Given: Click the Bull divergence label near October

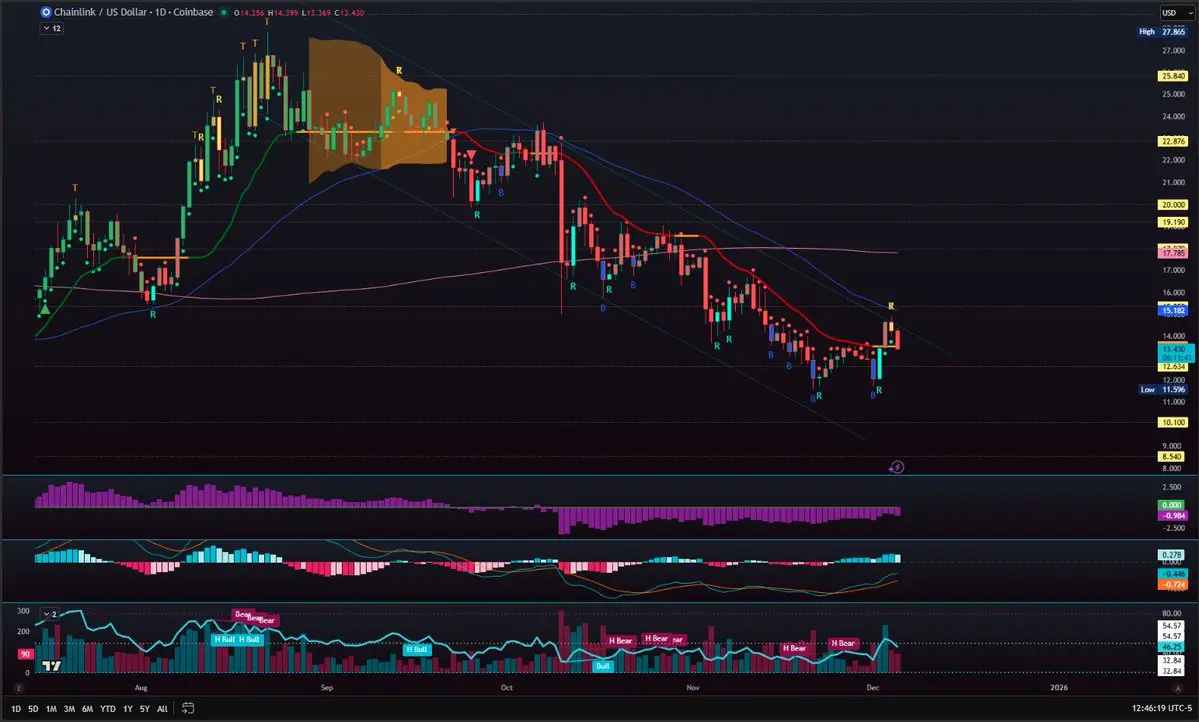Looking at the screenshot, I should click(x=603, y=666).
